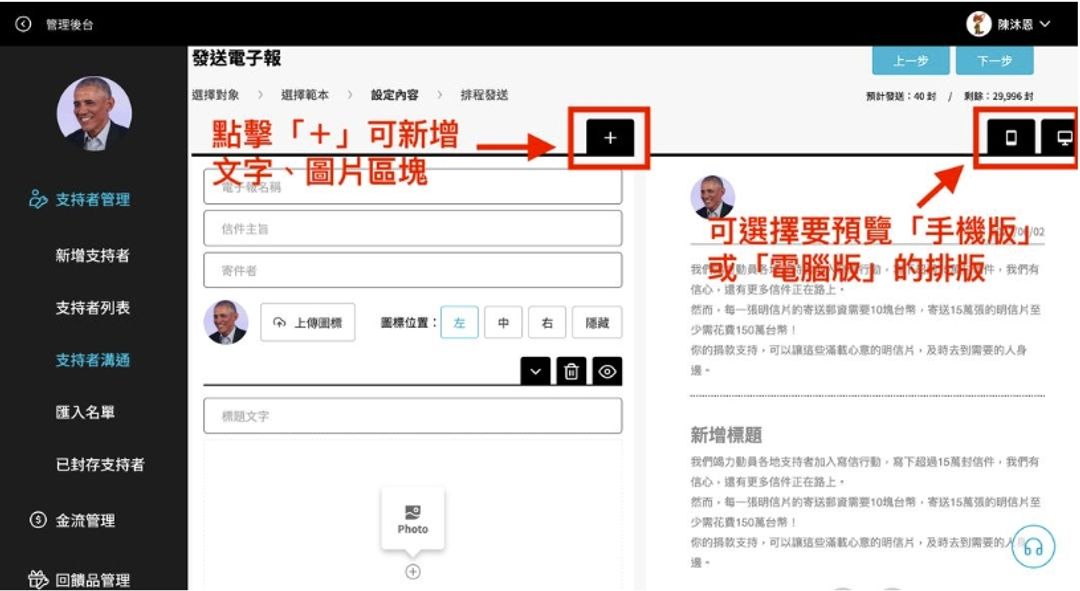This screenshot has height=591, width=1080.
Task: Open 支持者溝通 in the sidebar
Action: (x=92, y=360)
